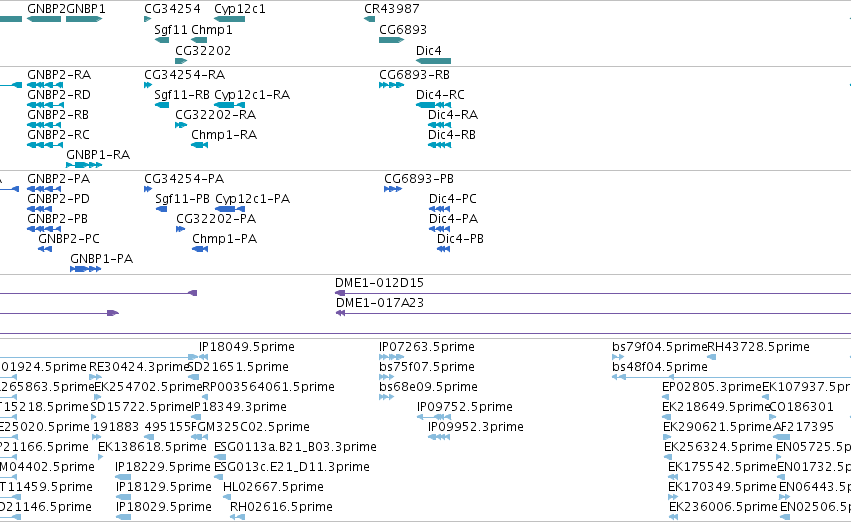Screen dimensions: 851x522
Task: Select EST CO186301
Action: point(802,407)
